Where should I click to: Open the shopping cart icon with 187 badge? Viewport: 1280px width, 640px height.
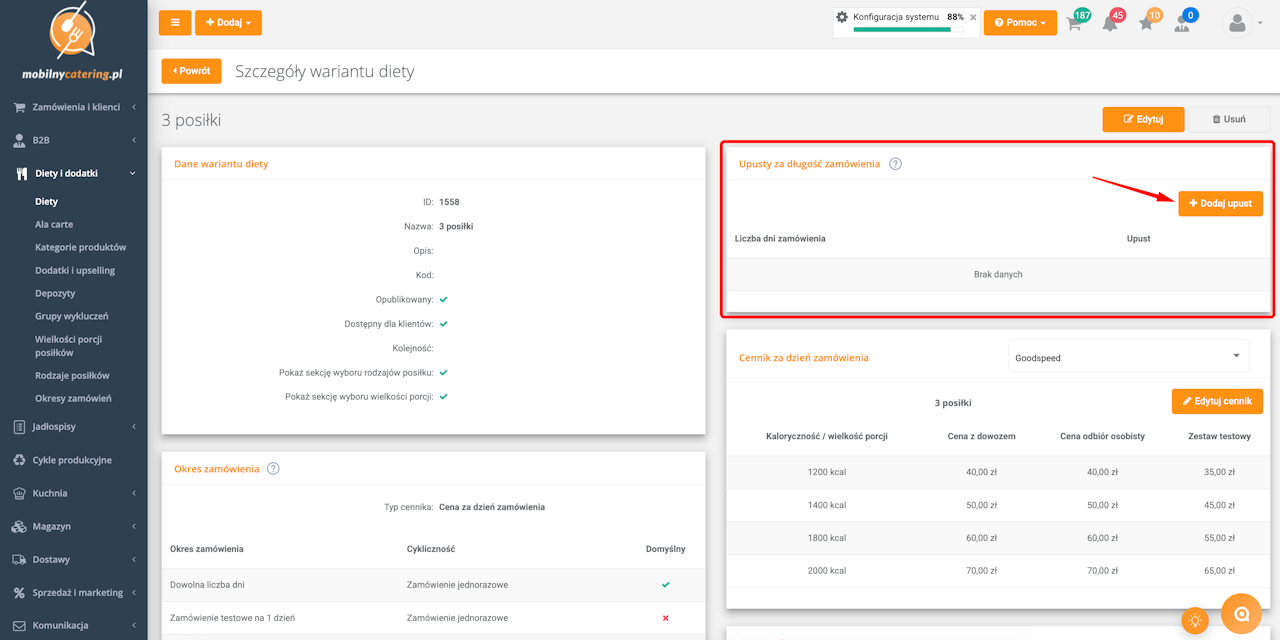click(1075, 23)
